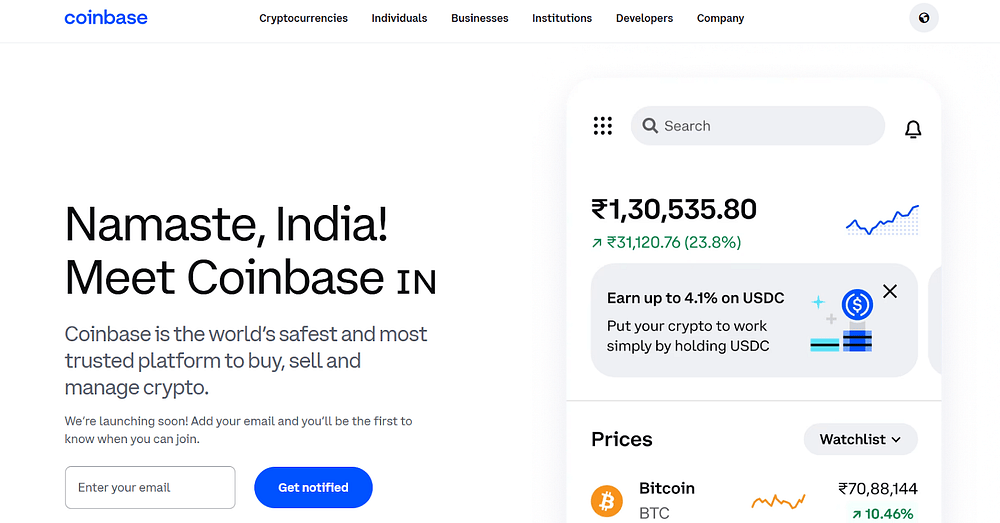Open the globe language selector

tap(924, 18)
